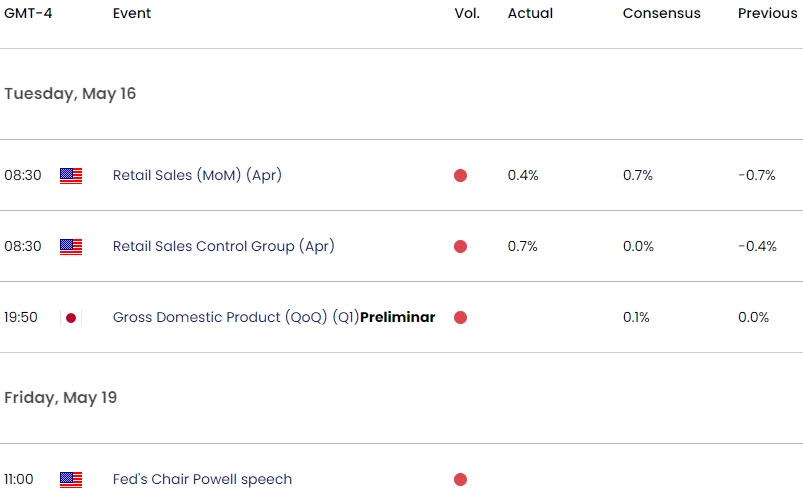Open Gross Domestic Product (QoQ) (Q1) event

235,318
